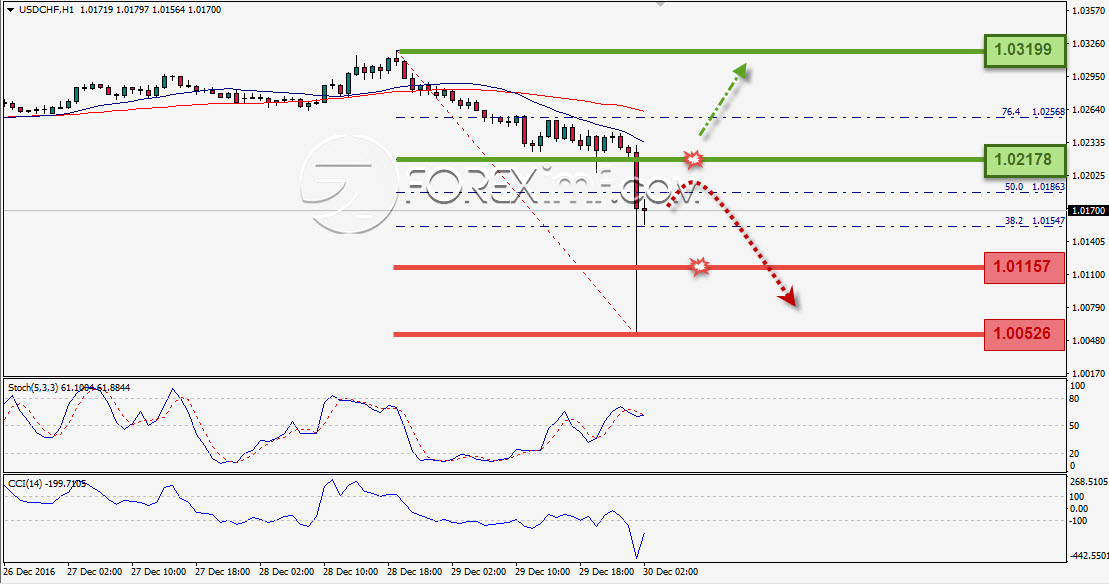This screenshot has height=584, width=1109.
Task: Click the -100 level on CCI scale
Action: pyautogui.click(x=1079, y=521)
